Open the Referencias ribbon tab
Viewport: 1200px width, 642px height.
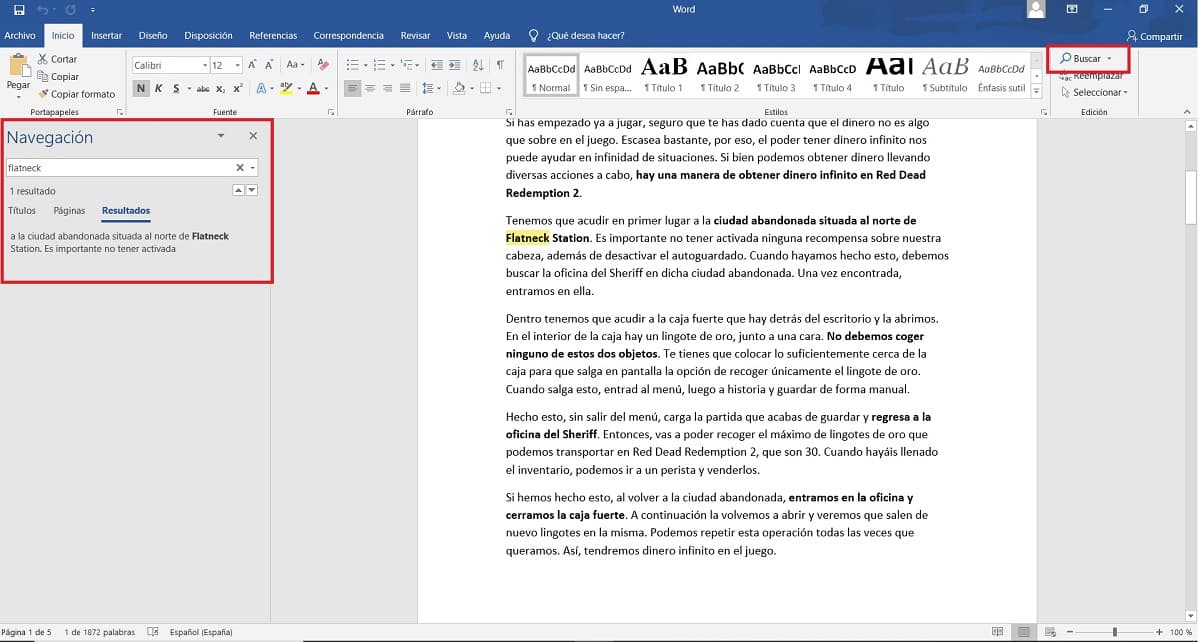click(273, 36)
